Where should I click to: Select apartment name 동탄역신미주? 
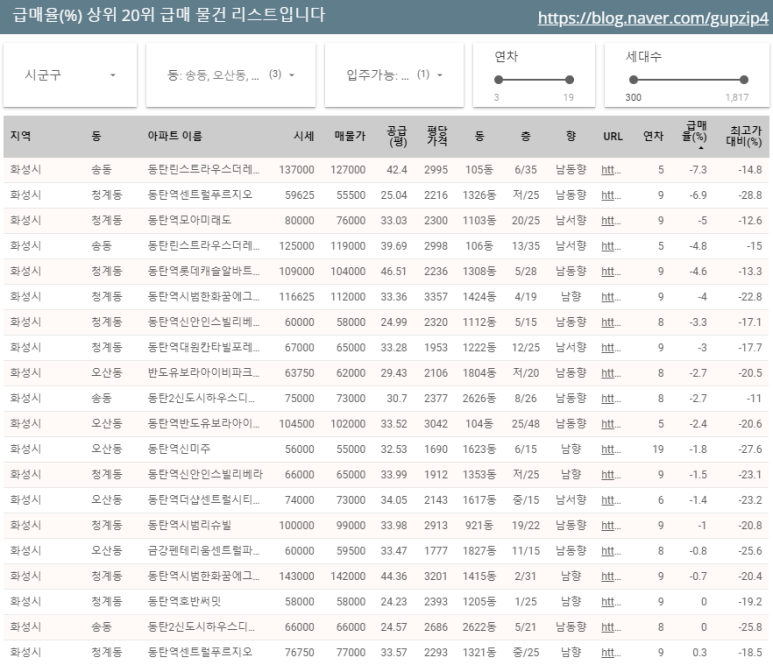point(179,449)
